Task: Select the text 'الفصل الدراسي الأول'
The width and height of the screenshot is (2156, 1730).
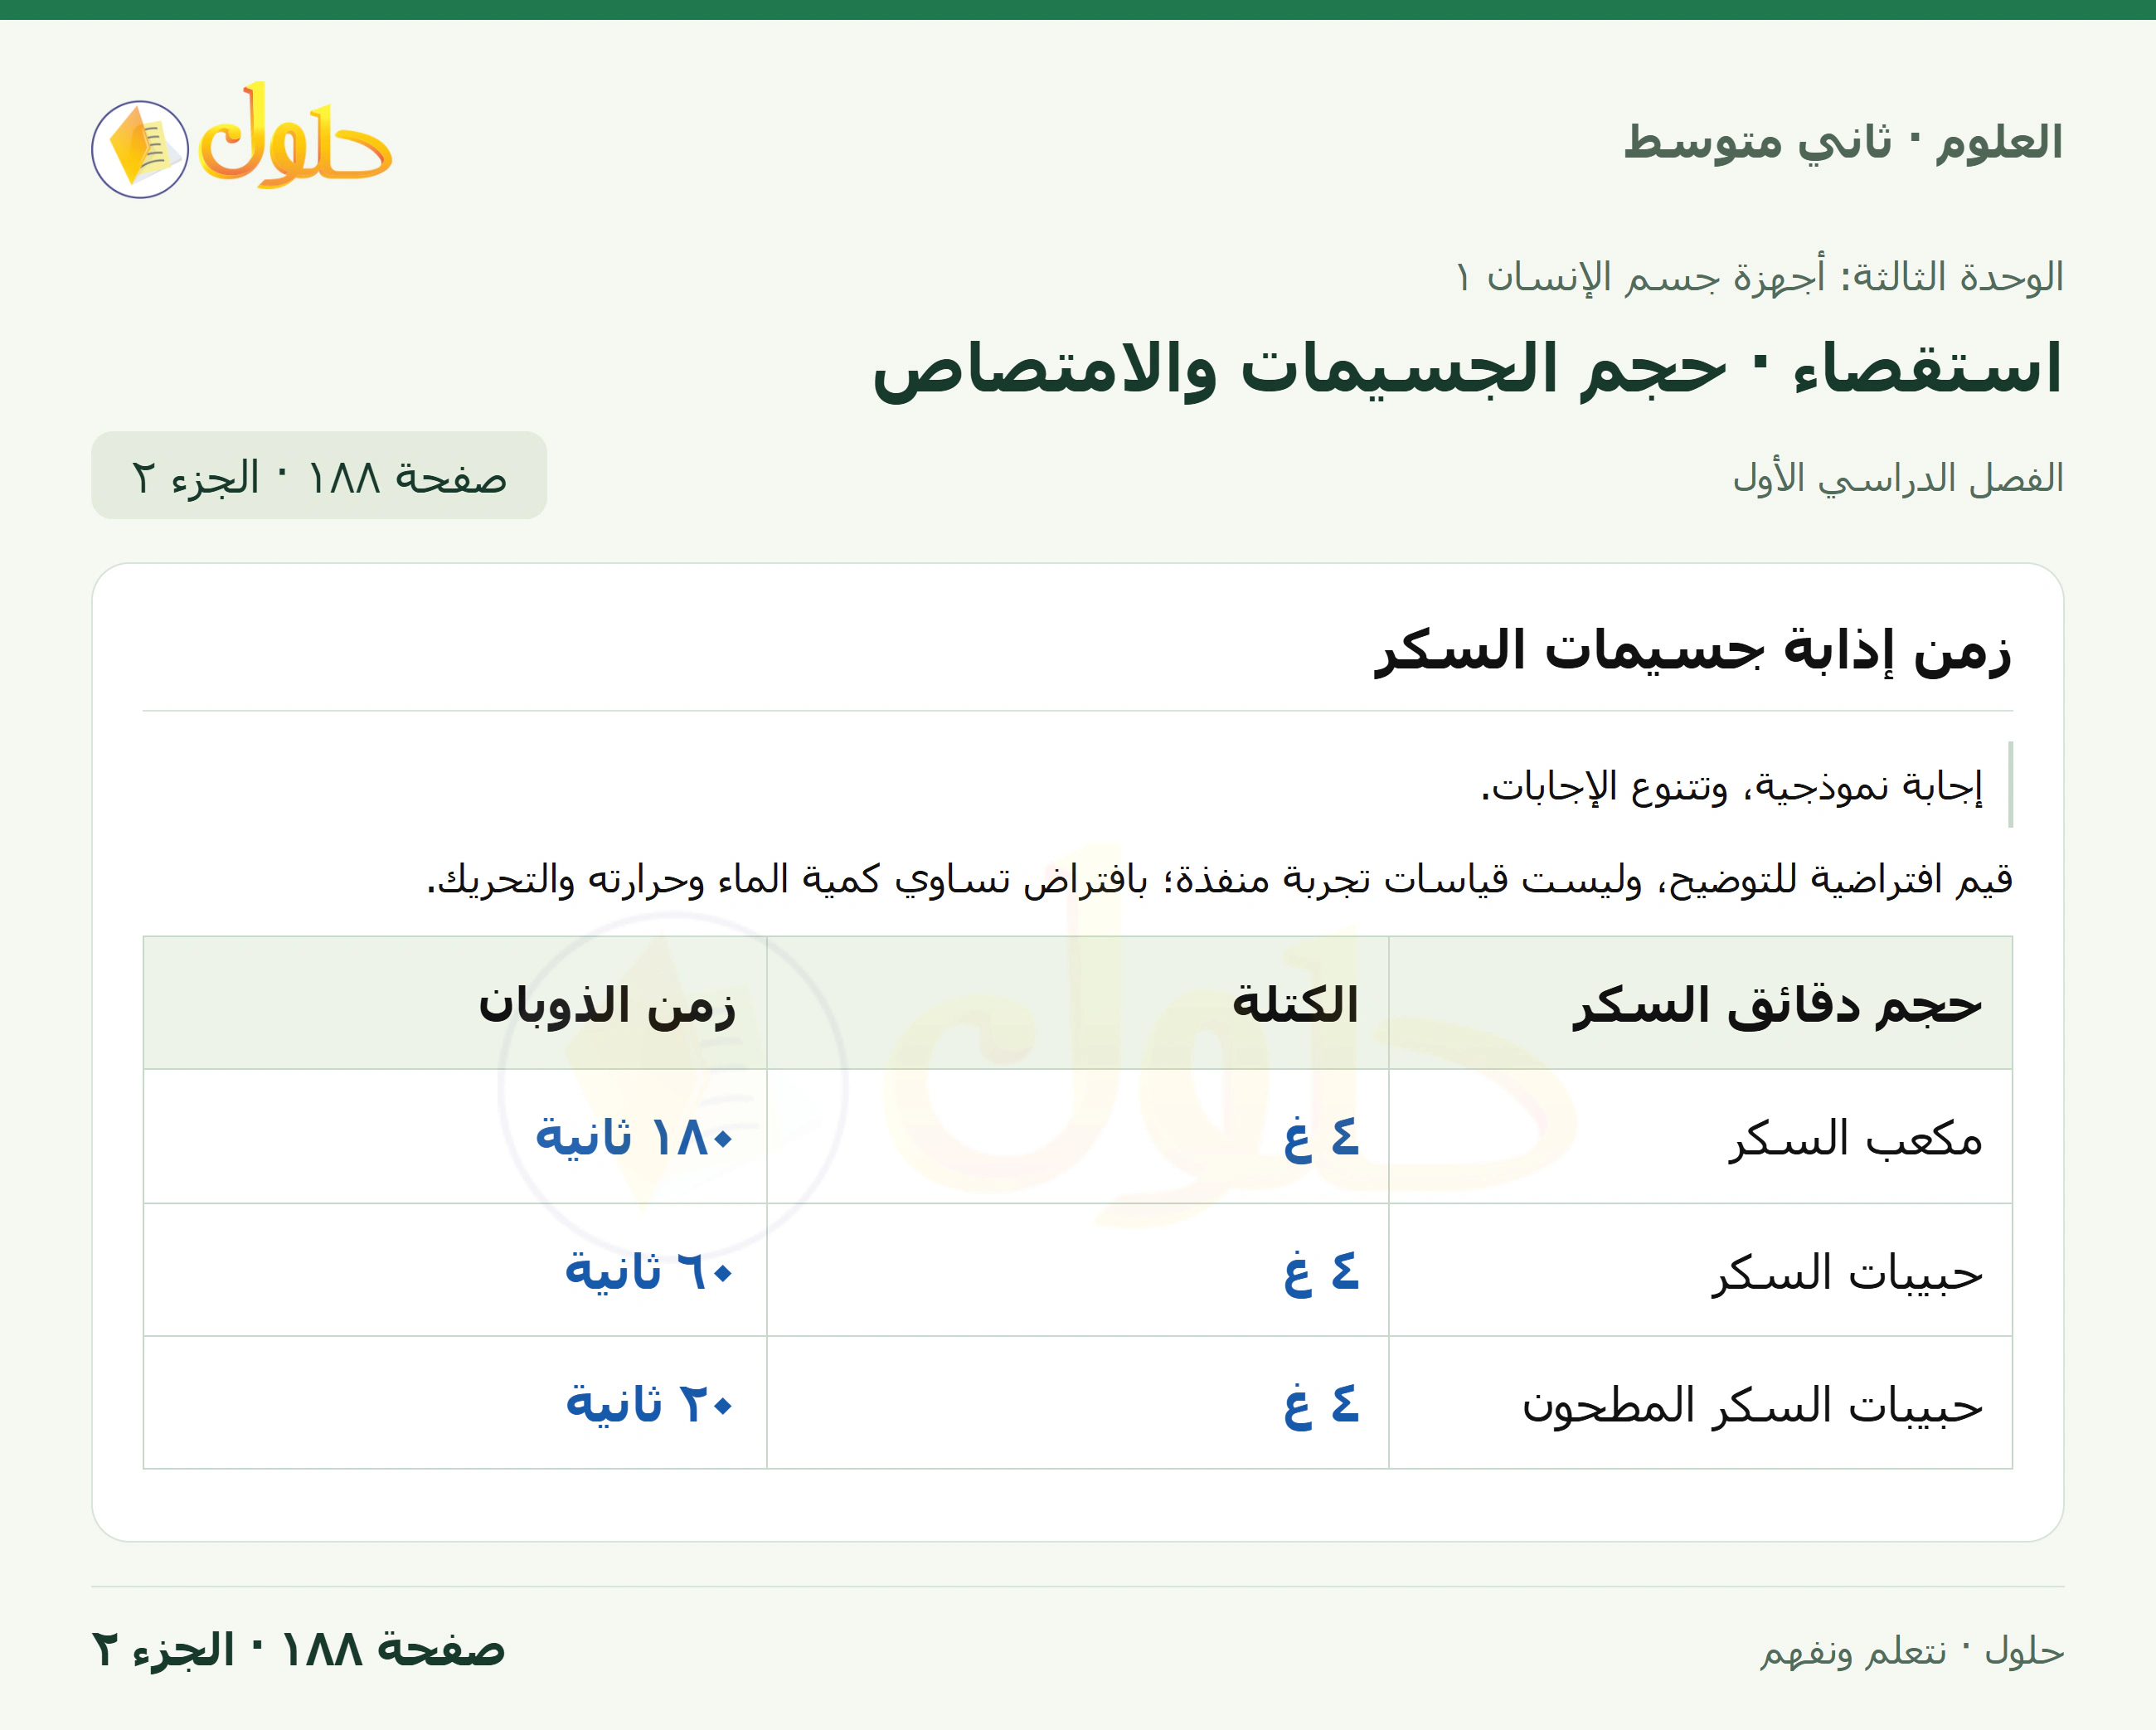Action: coord(1898,478)
